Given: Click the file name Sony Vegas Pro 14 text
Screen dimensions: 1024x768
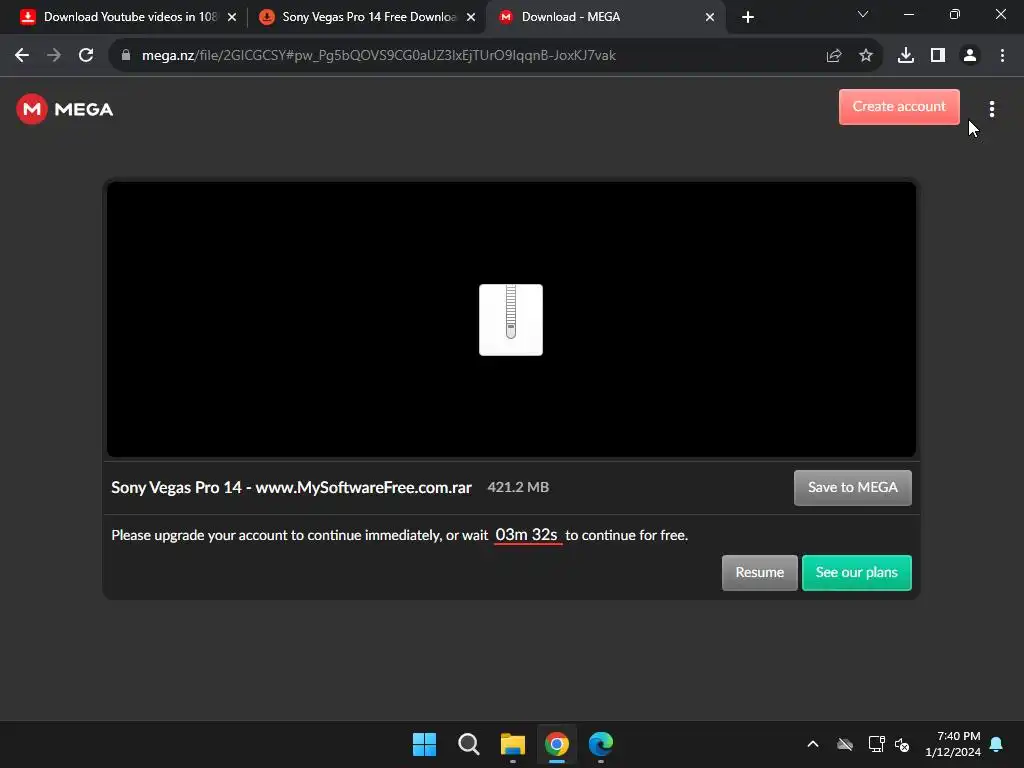Looking at the screenshot, I should coord(291,488).
